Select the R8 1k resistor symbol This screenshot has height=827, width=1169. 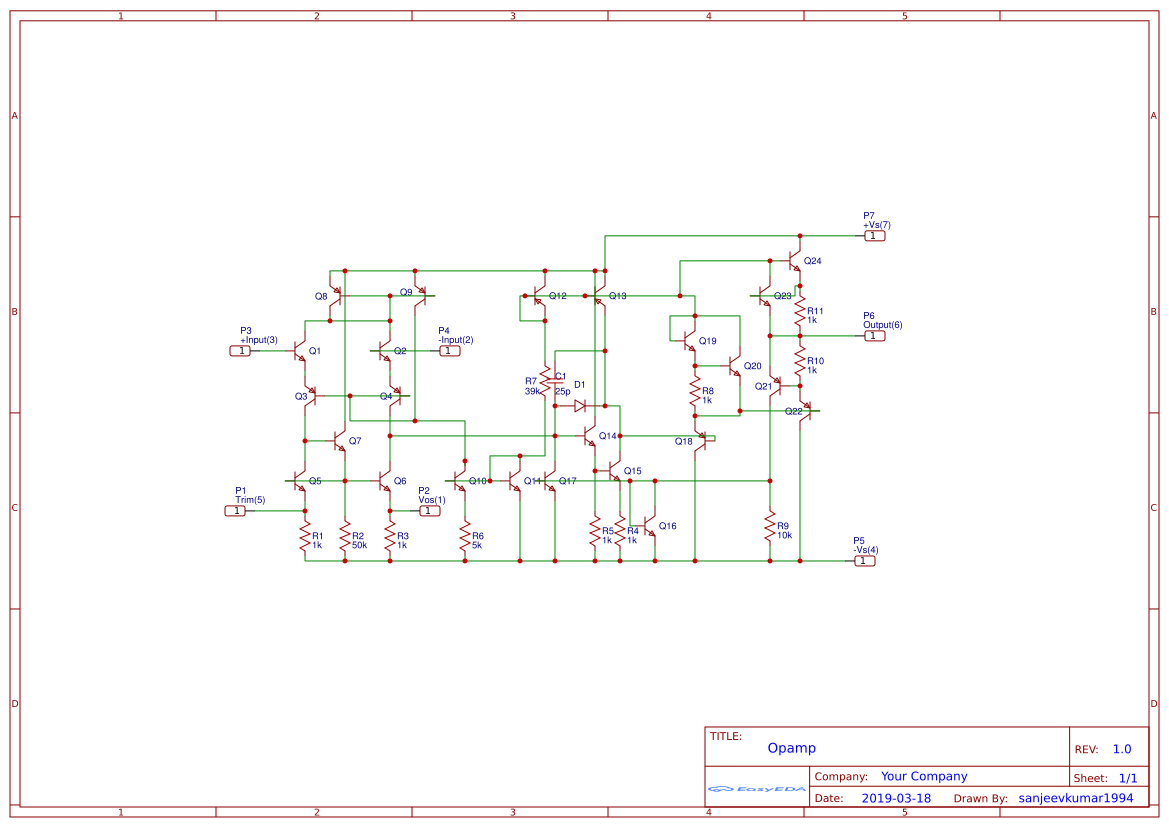click(x=695, y=392)
